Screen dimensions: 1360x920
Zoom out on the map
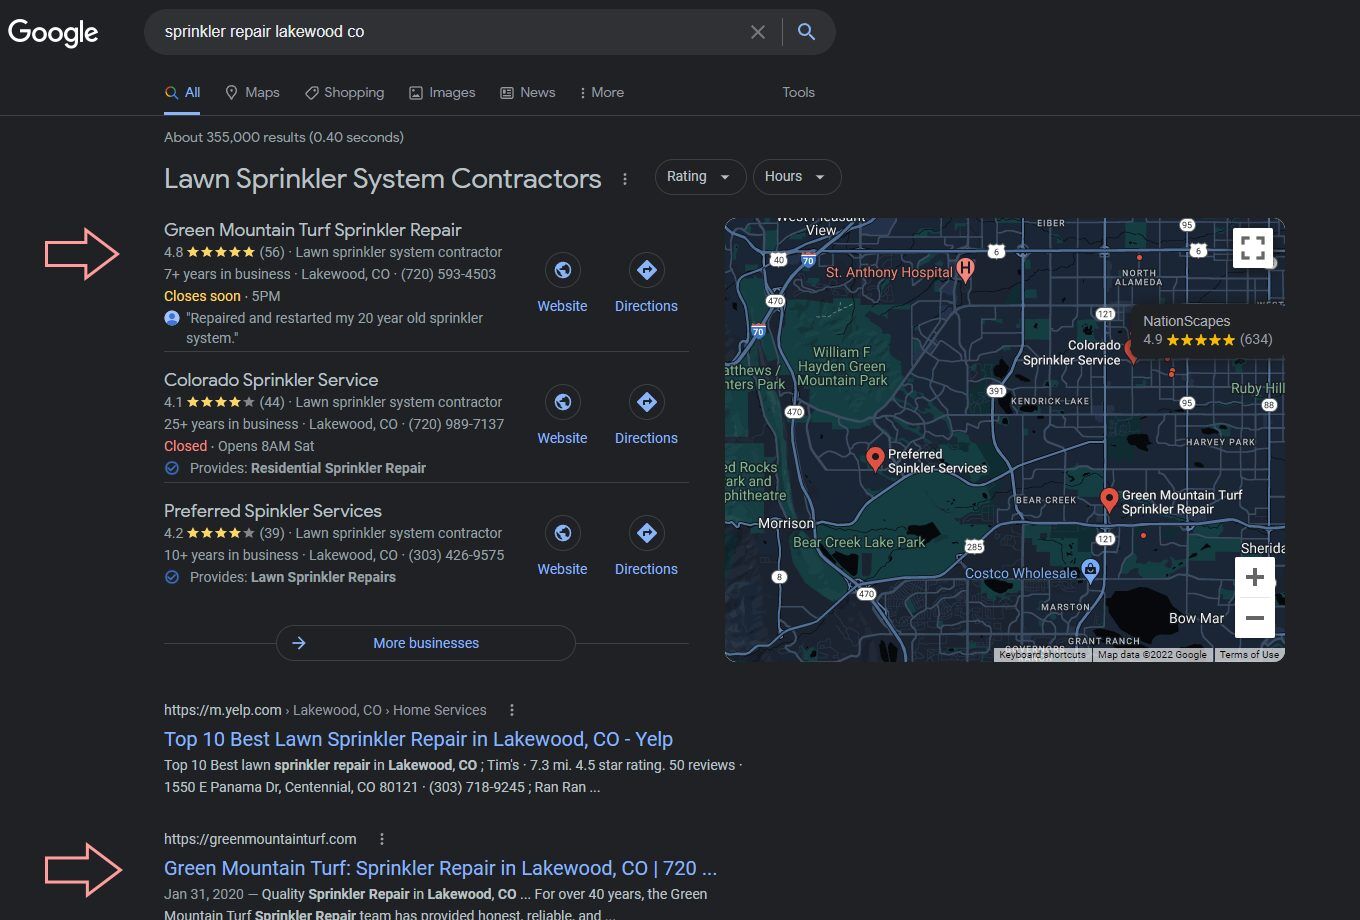click(x=1254, y=619)
